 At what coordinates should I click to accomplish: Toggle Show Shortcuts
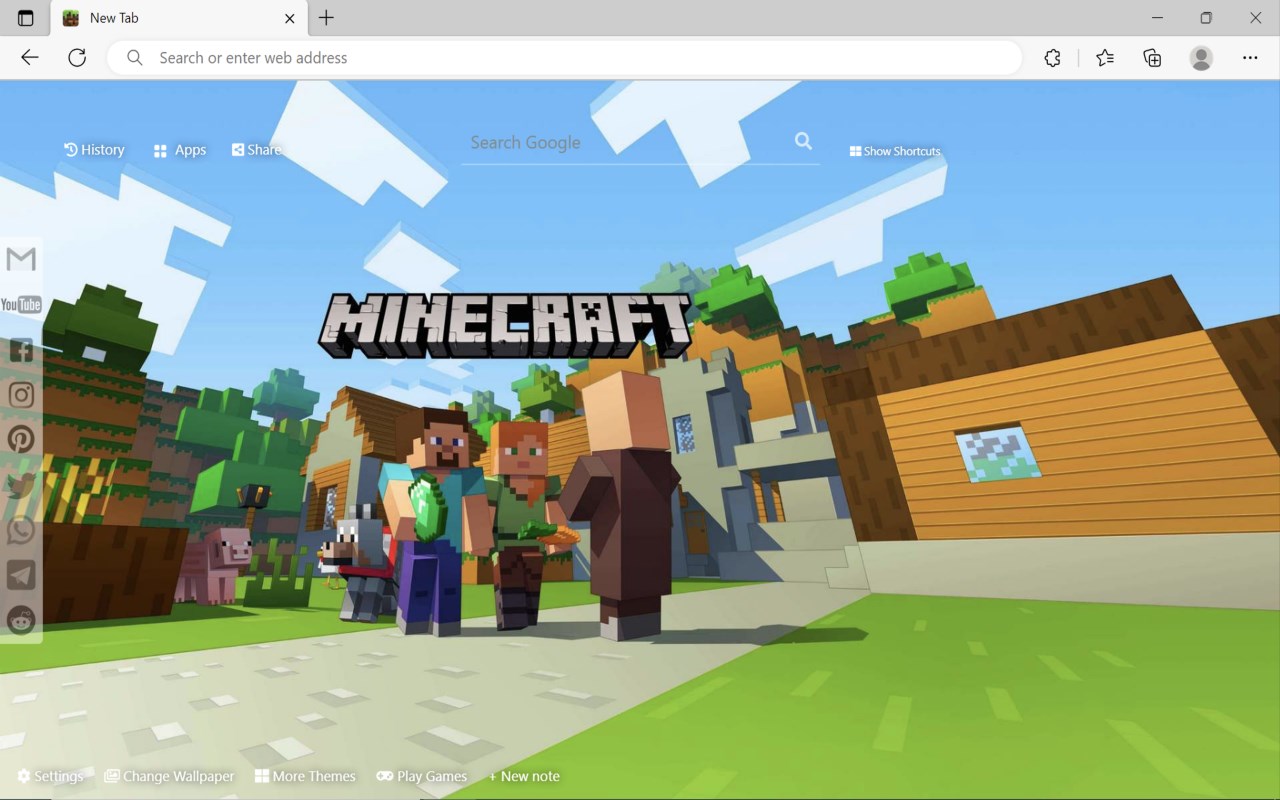[x=895, y=151]
